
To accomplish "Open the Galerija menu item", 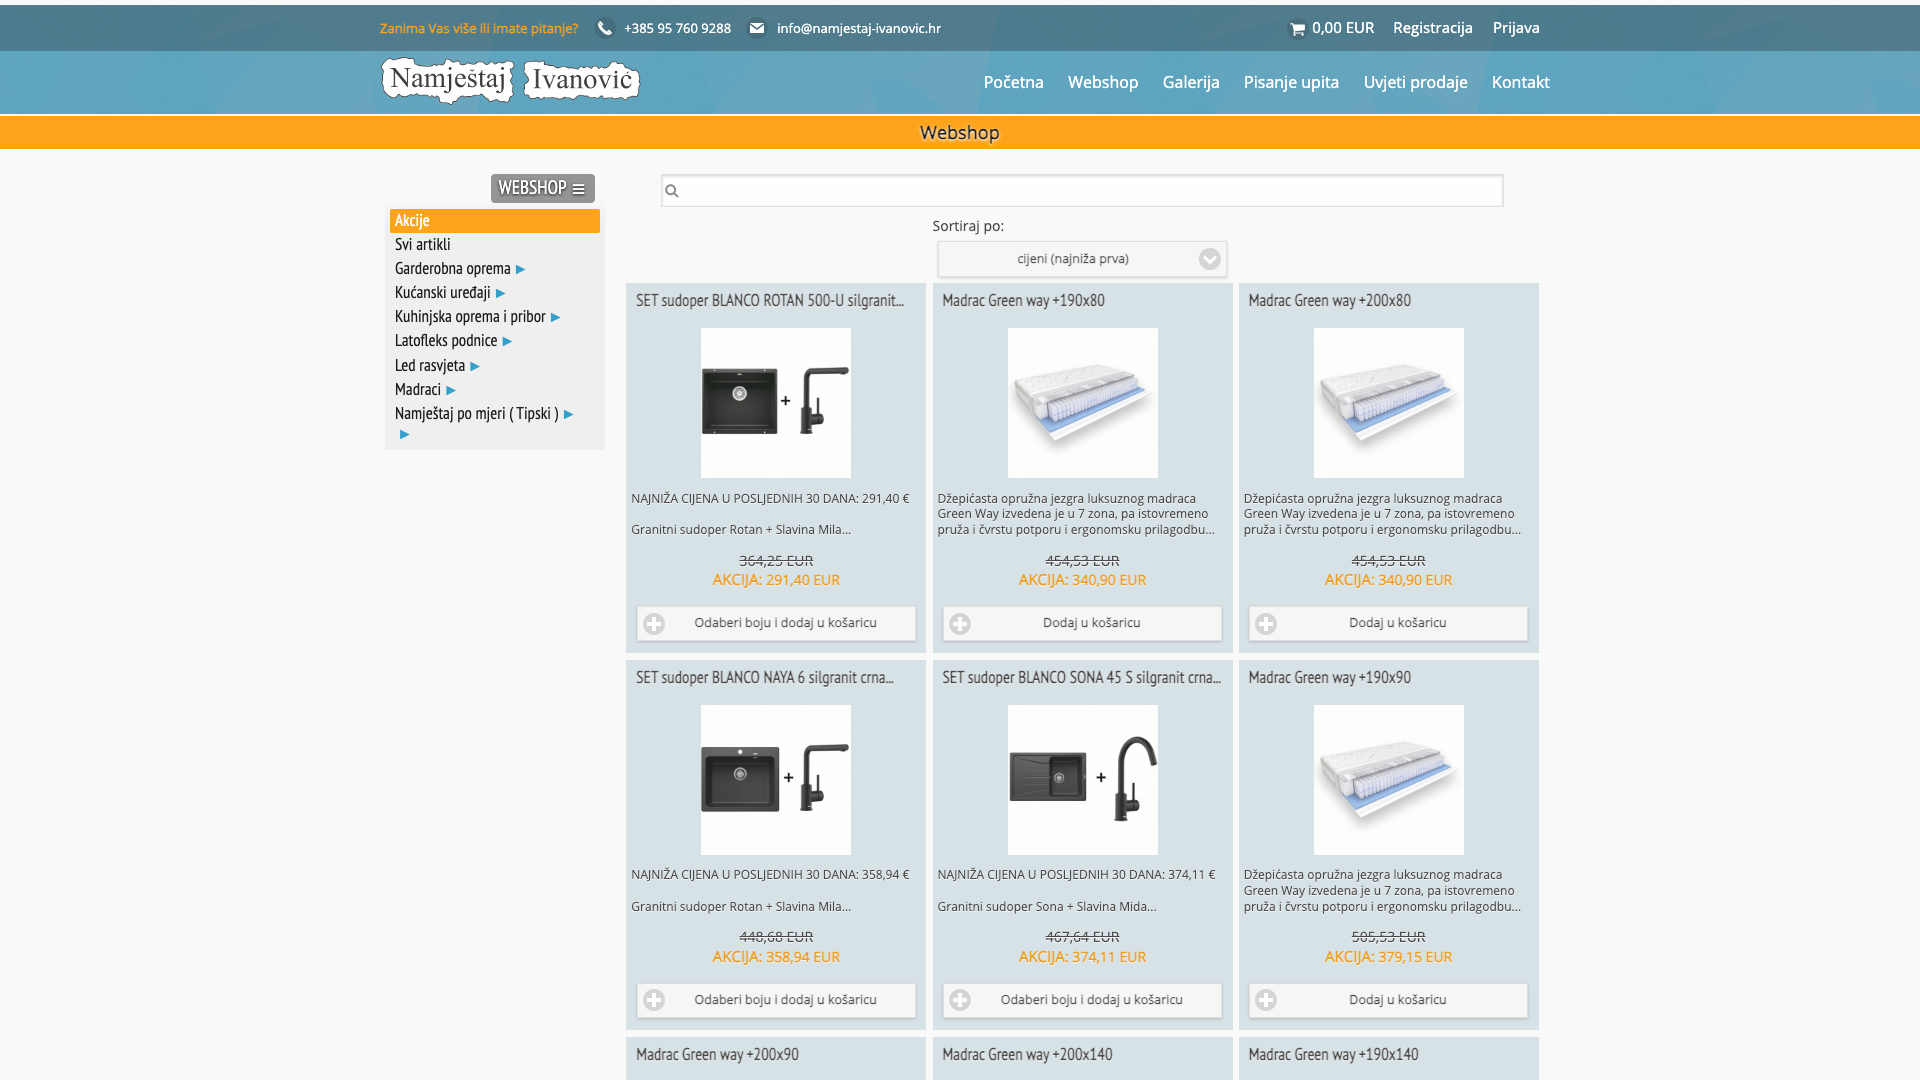I will point(1190,82).
